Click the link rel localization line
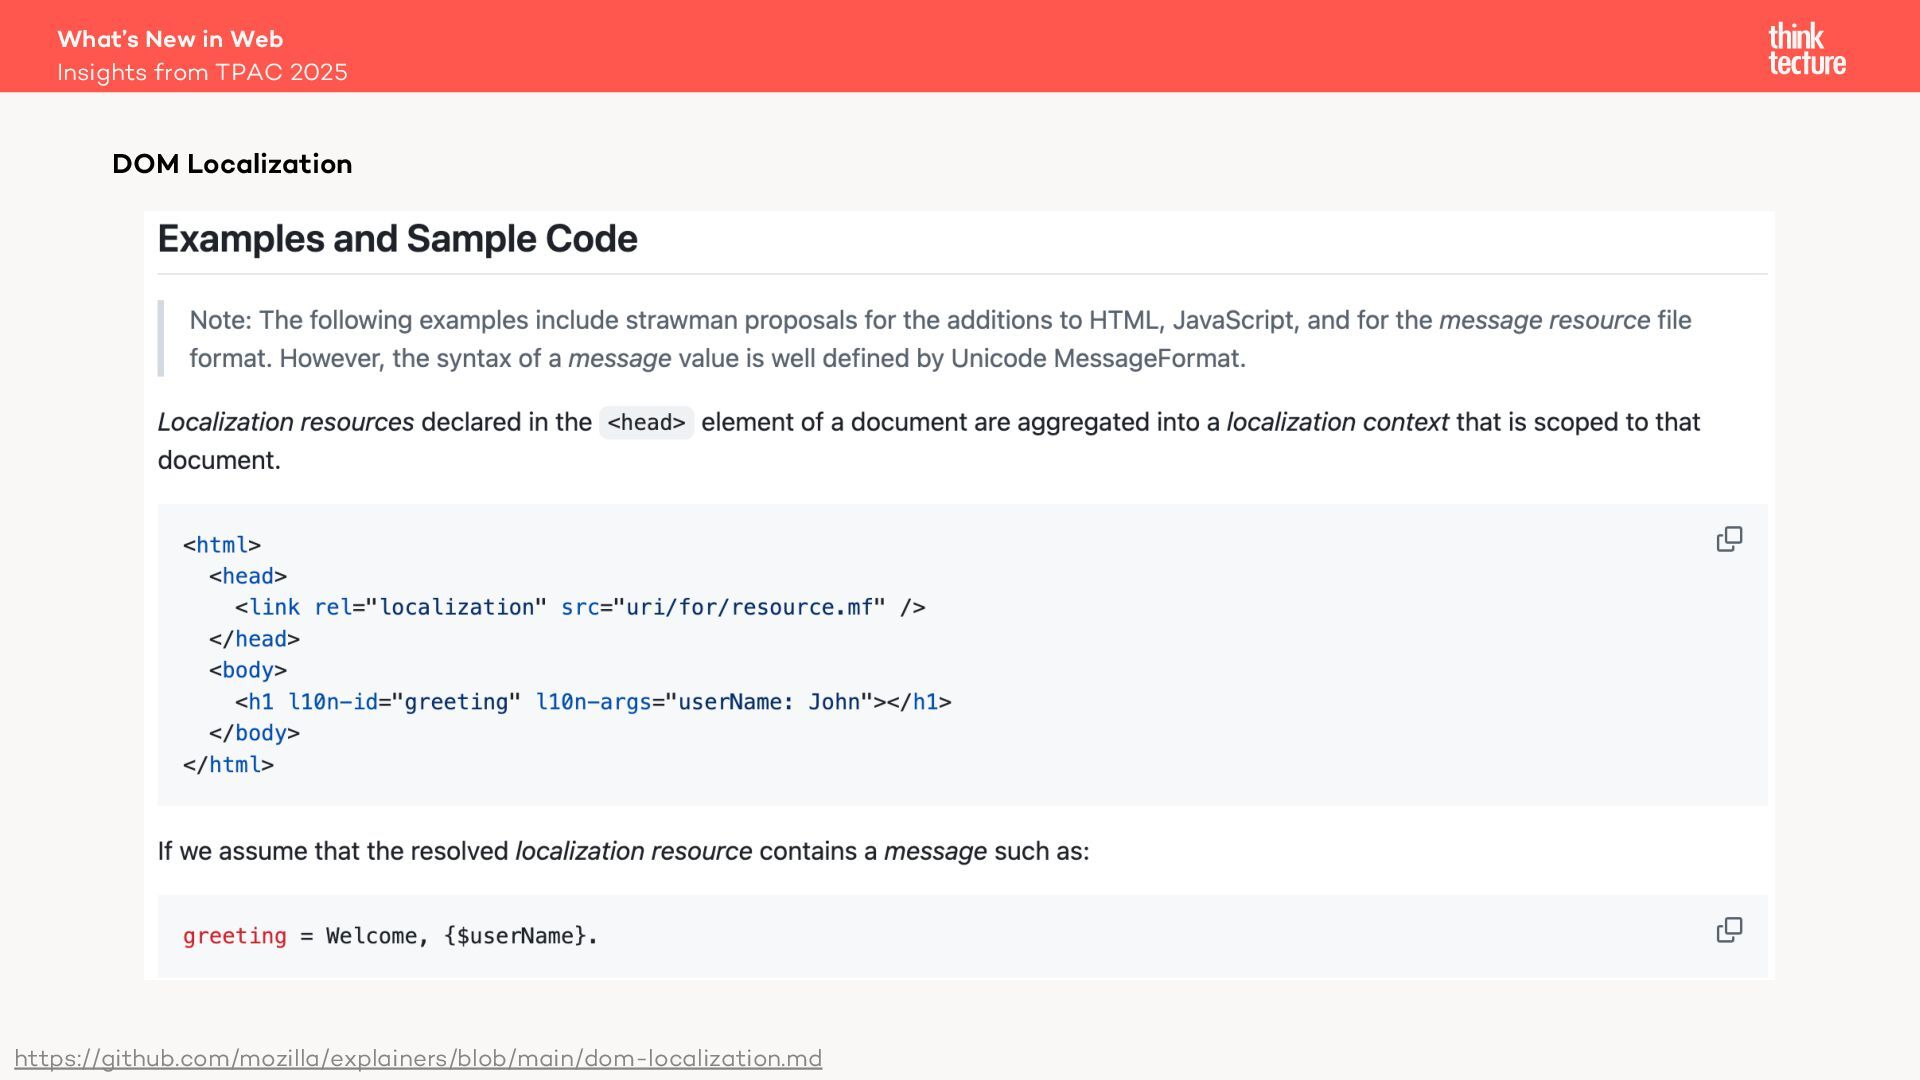 click(580, 608)
